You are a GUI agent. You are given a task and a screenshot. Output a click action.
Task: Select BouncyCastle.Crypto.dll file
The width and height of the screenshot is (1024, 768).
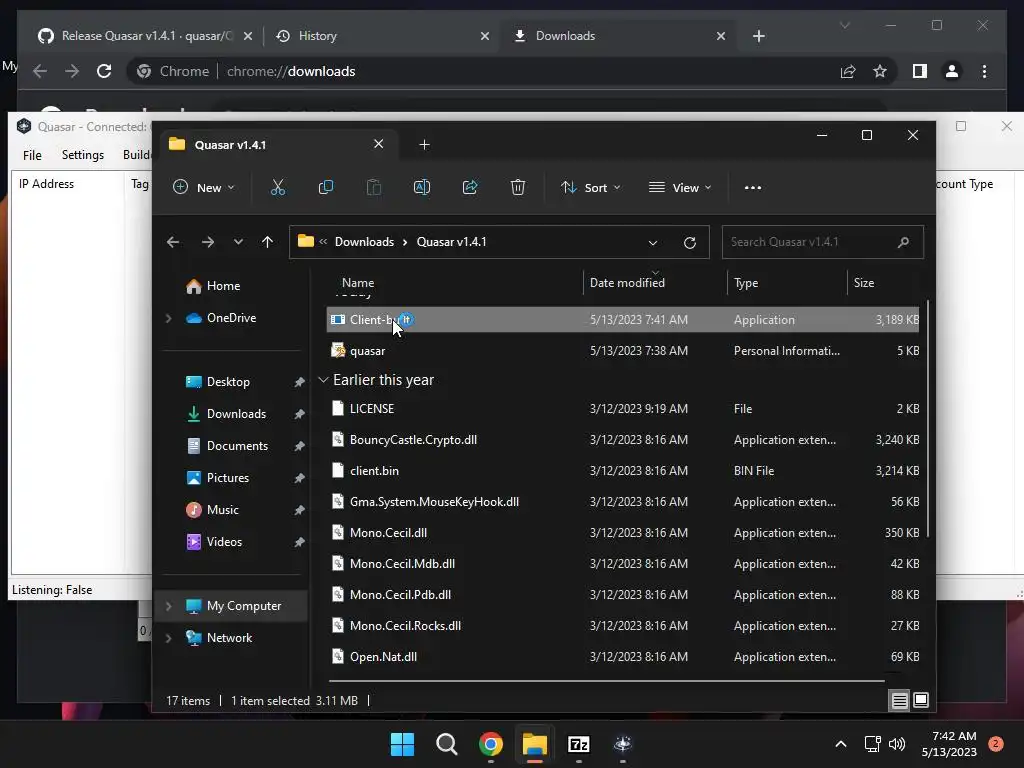622,440
